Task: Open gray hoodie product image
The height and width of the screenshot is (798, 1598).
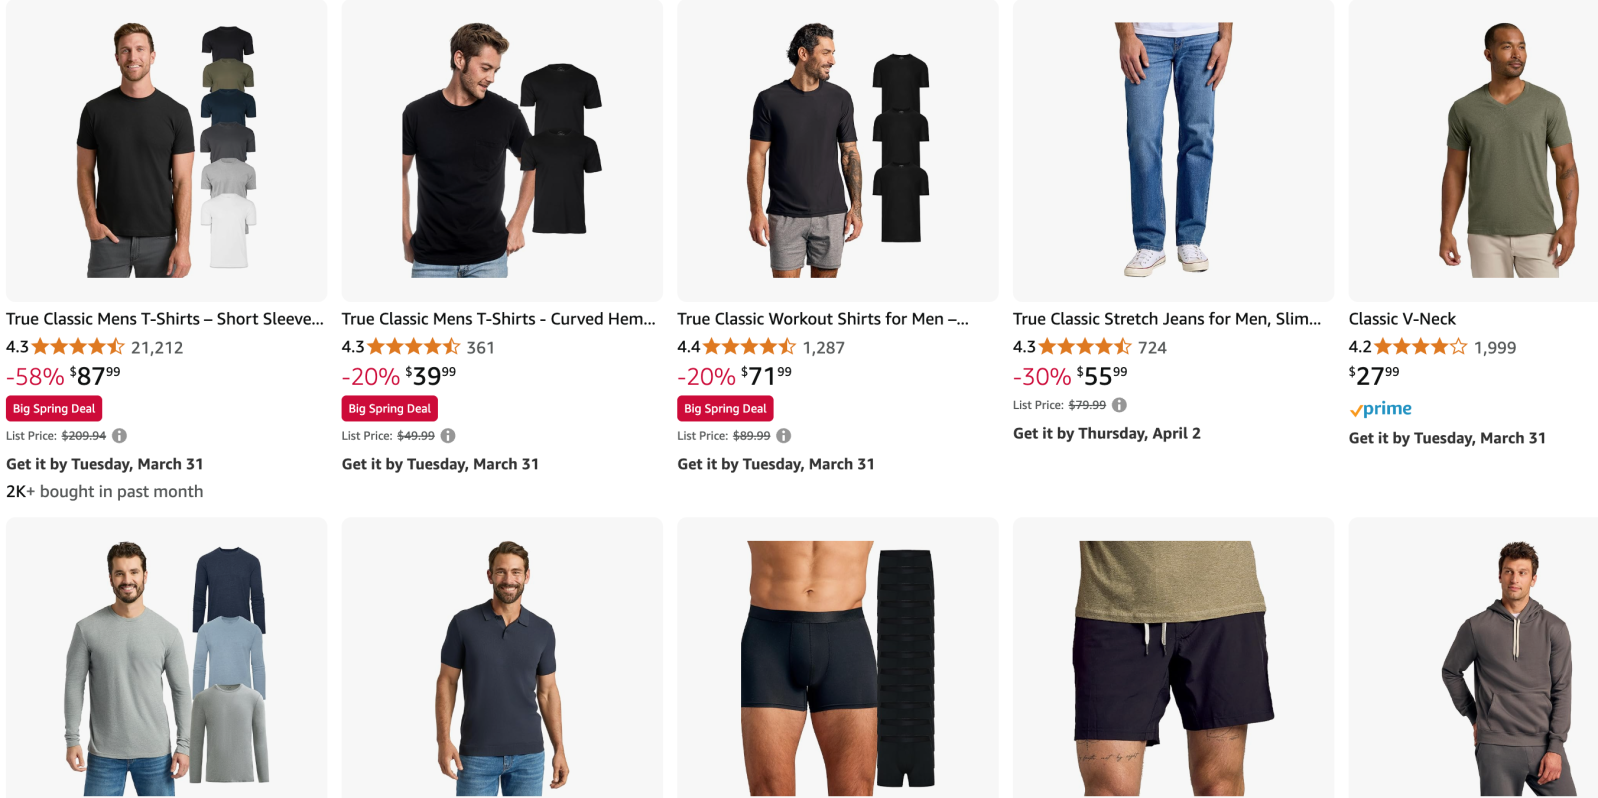Action: pos(1474,658)
